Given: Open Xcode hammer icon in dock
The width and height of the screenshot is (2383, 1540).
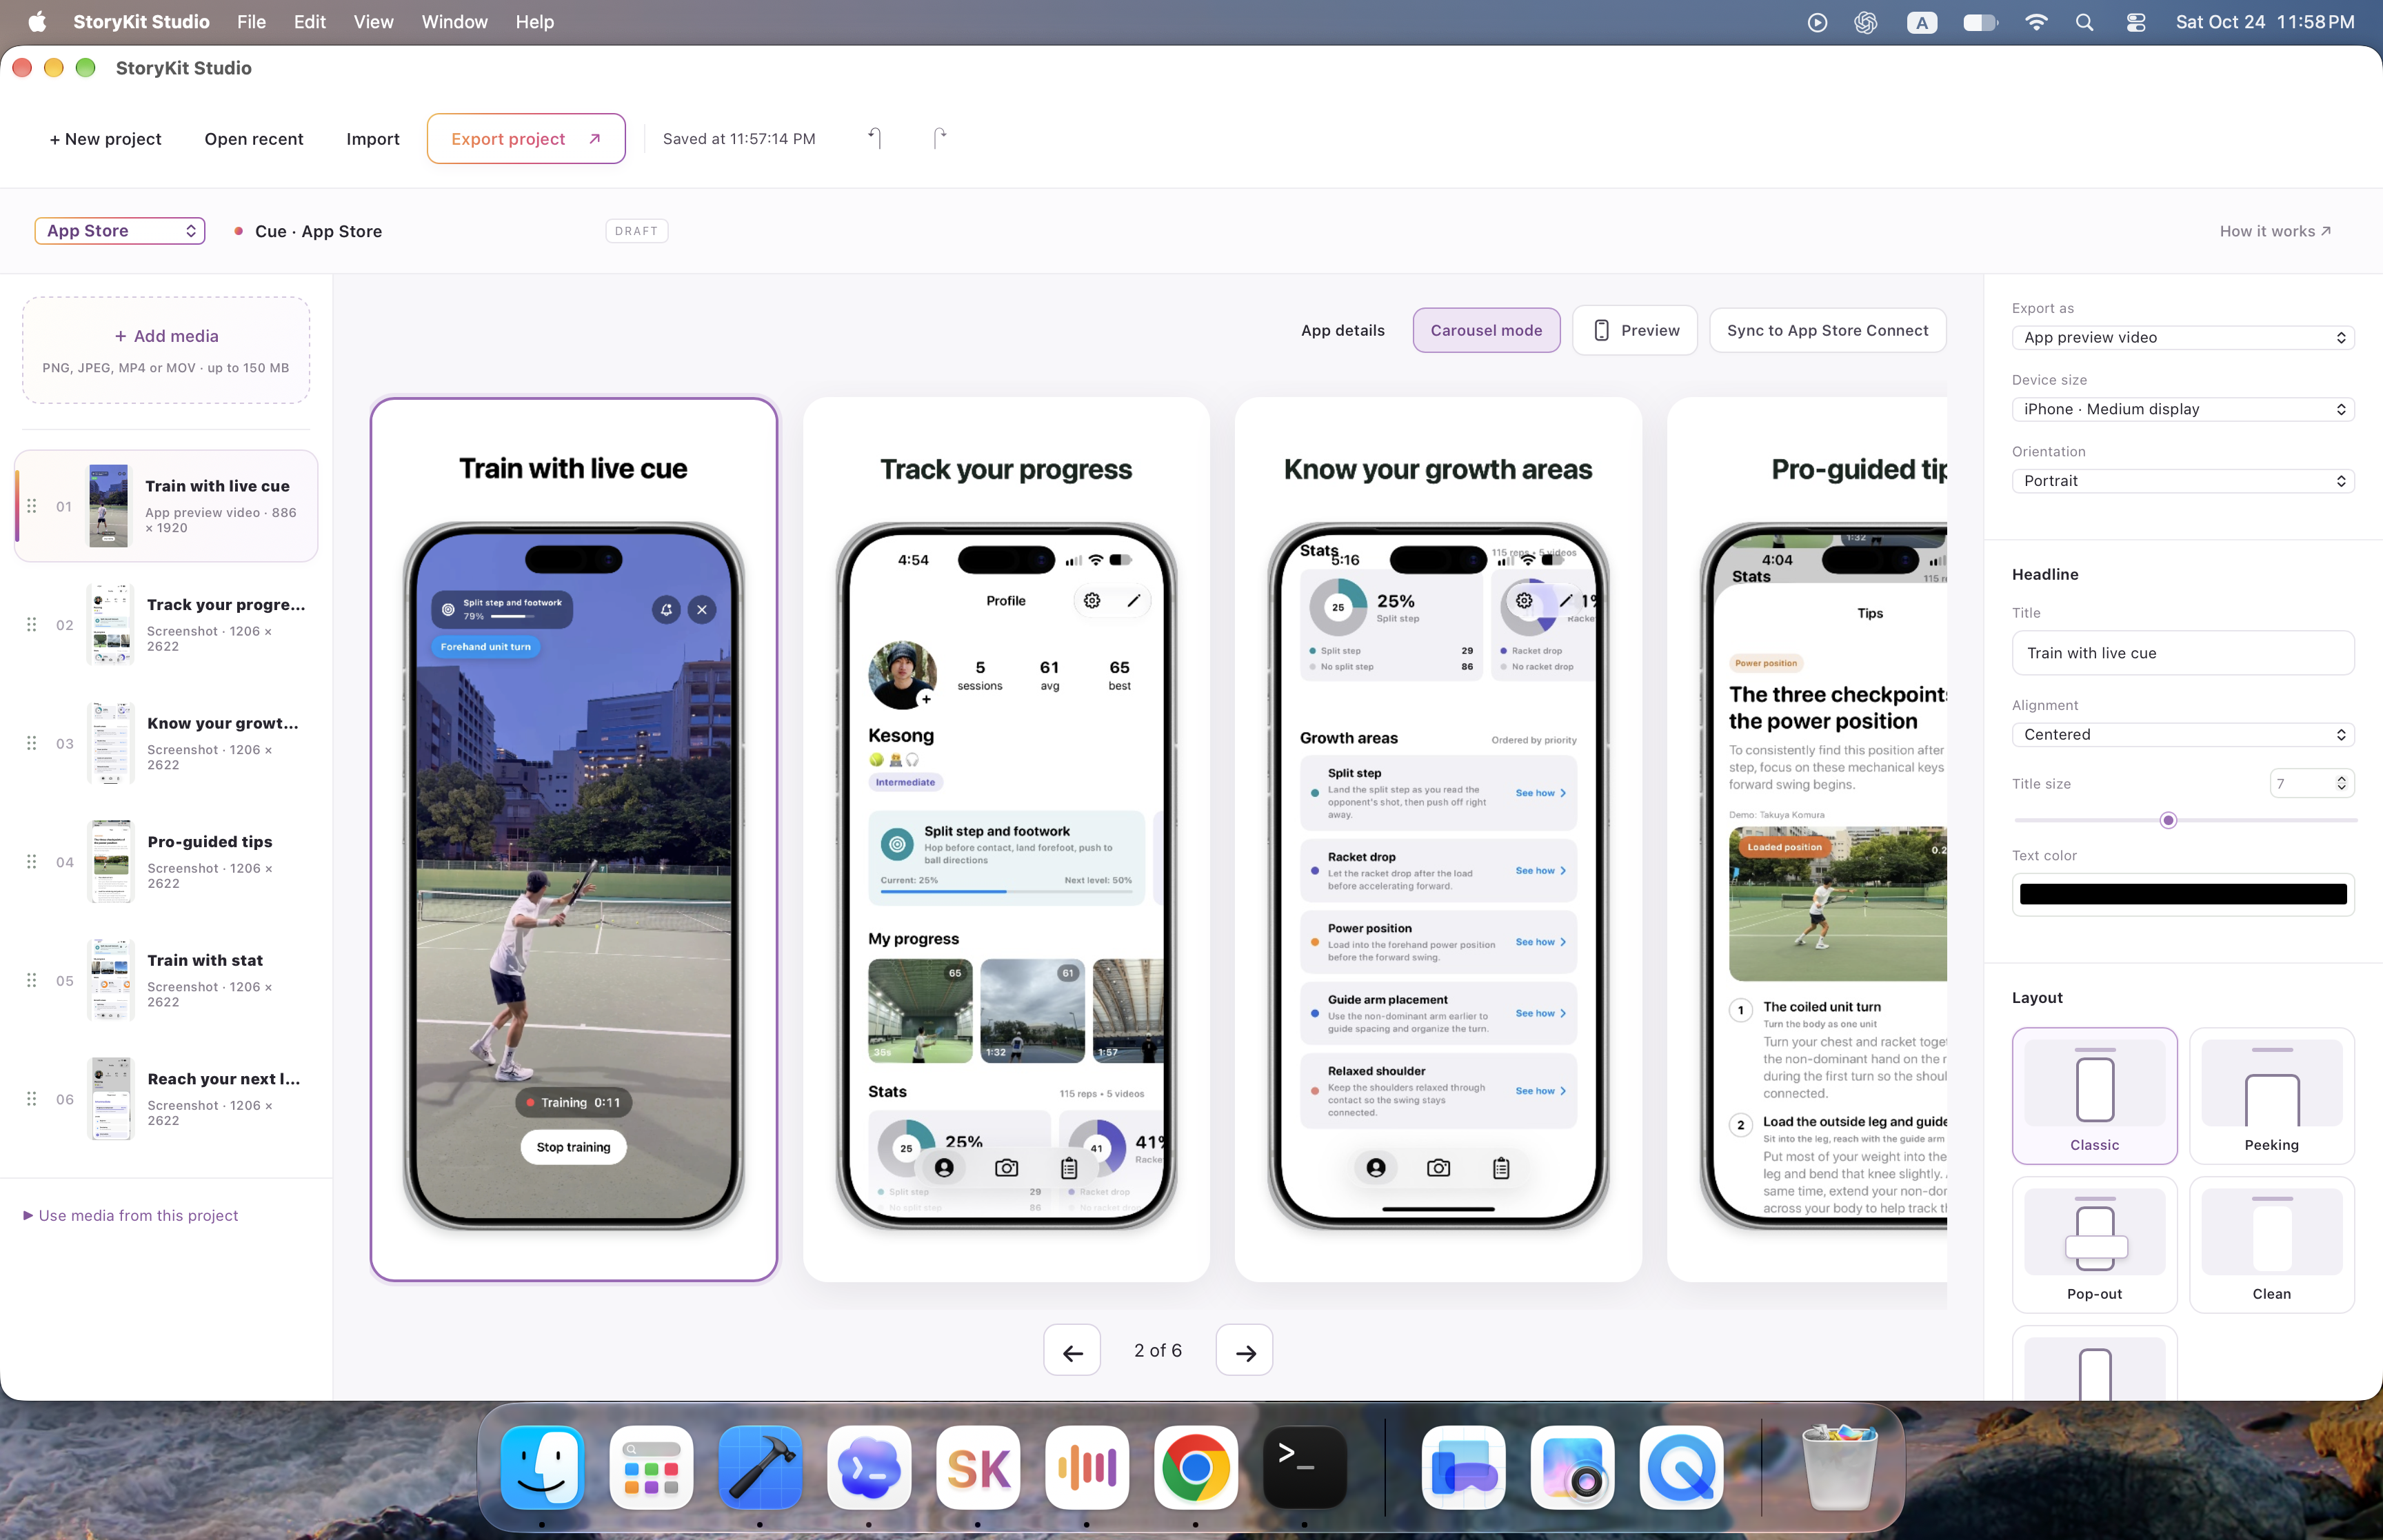Looking at the screenshot, I should coord(760,1467).
